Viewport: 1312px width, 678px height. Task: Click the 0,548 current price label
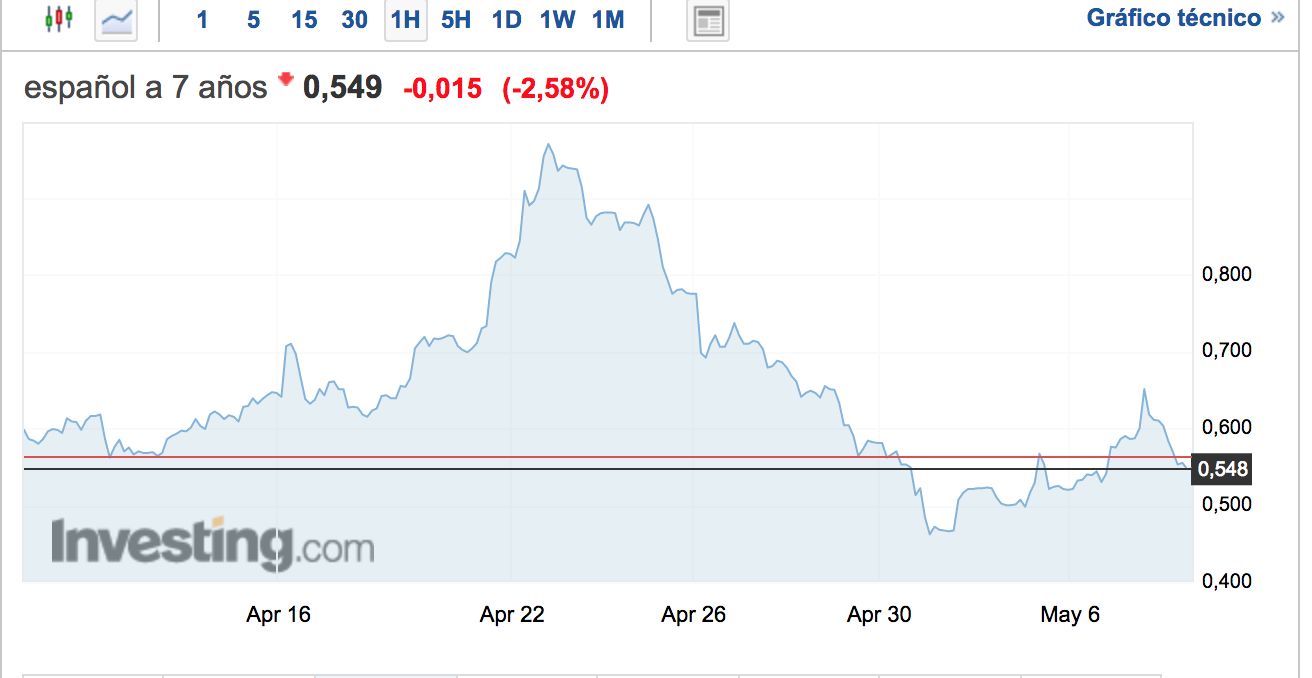pyautogui.click(x=1221, y=469)
